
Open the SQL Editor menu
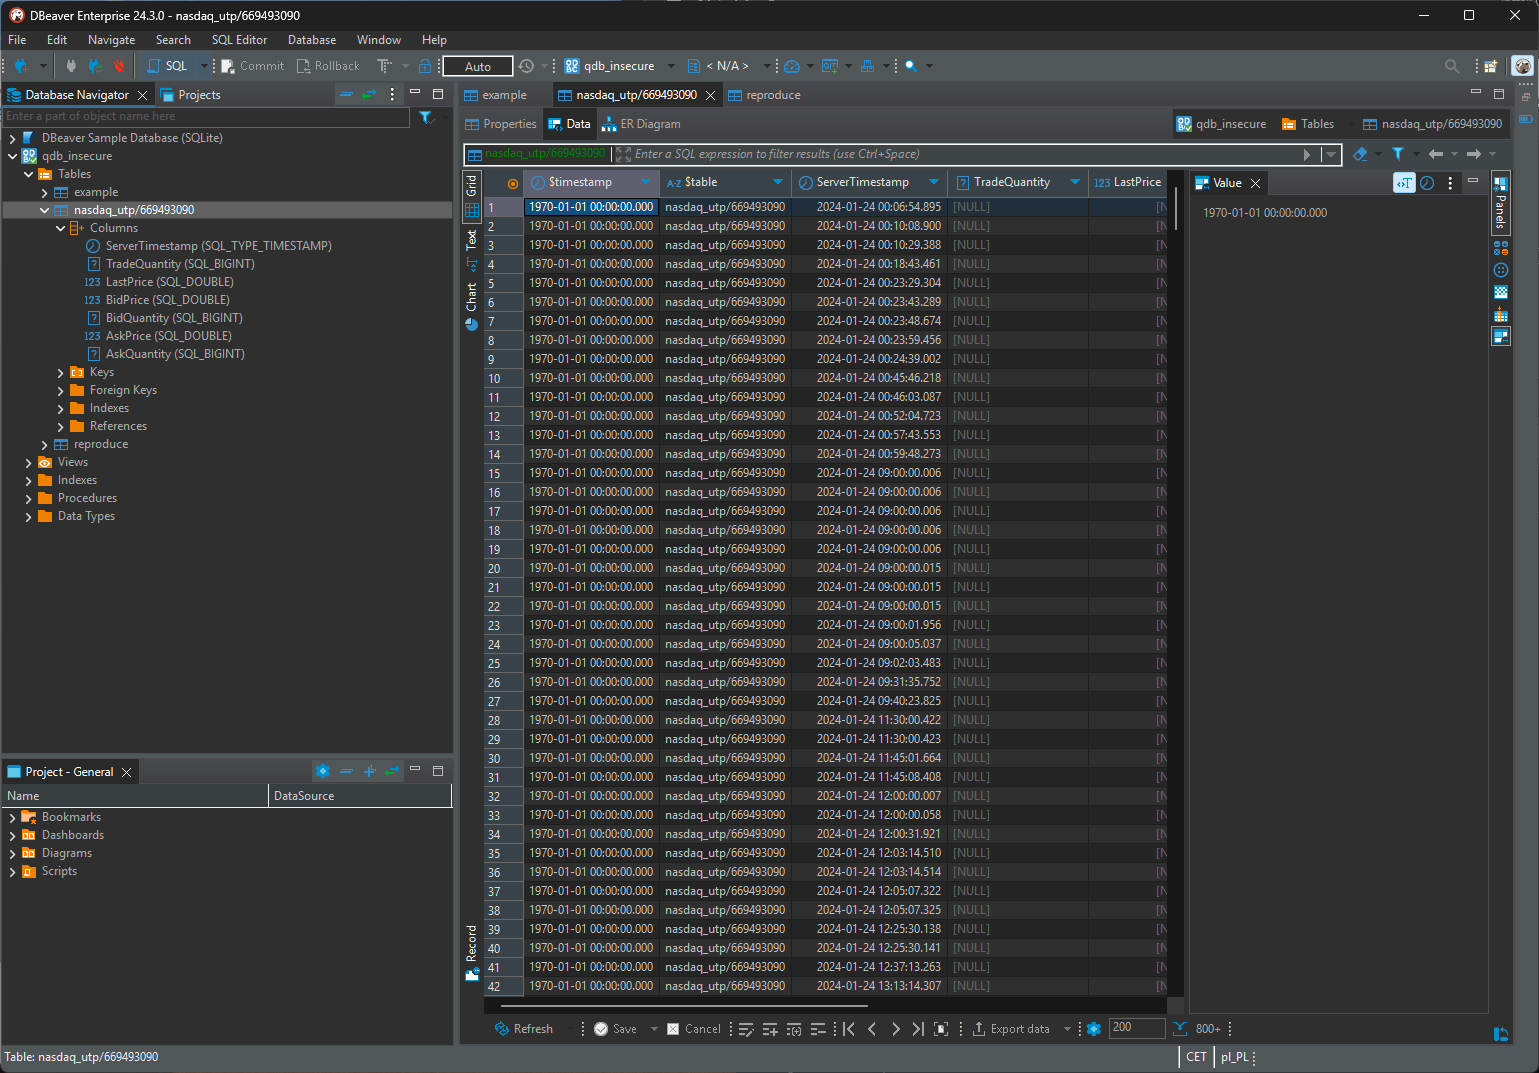tap(239, 40)
